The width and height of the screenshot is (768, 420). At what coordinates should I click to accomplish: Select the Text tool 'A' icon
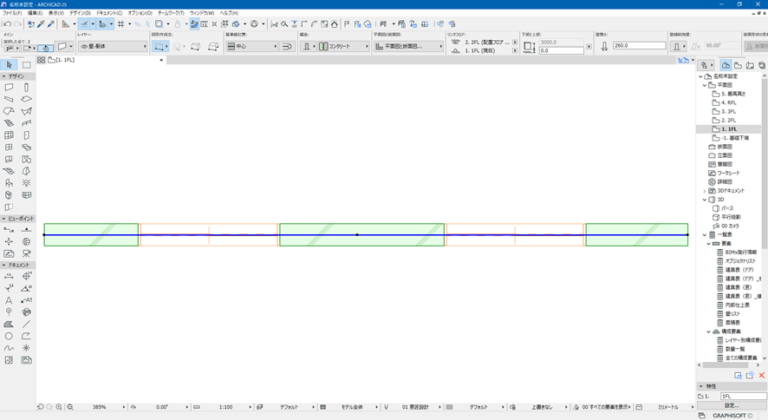9,300
